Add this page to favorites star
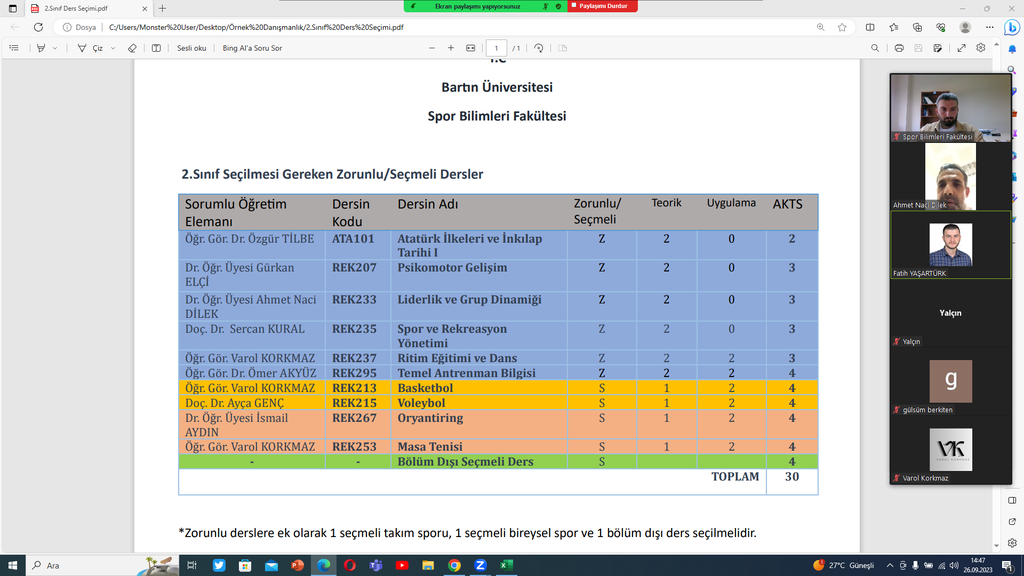1024x576 pixels. pyautogui.click(x=843, y=27)
